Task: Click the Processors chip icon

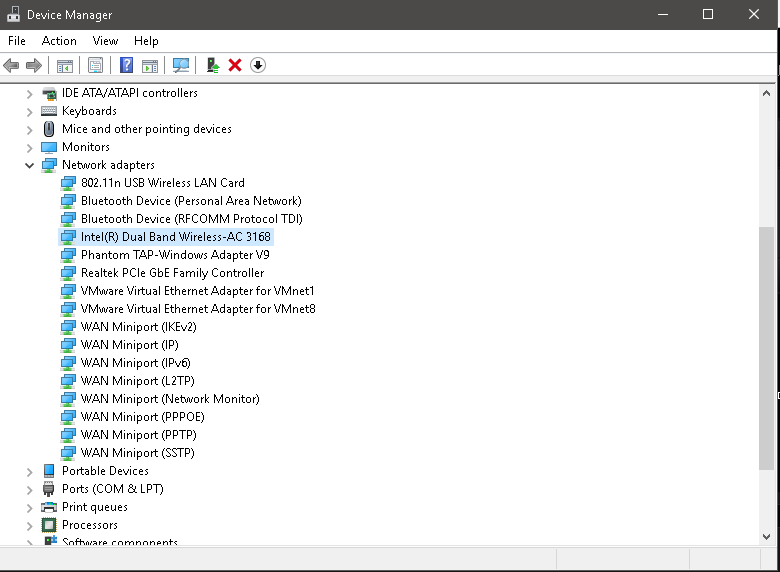Action: pos(49,525)
